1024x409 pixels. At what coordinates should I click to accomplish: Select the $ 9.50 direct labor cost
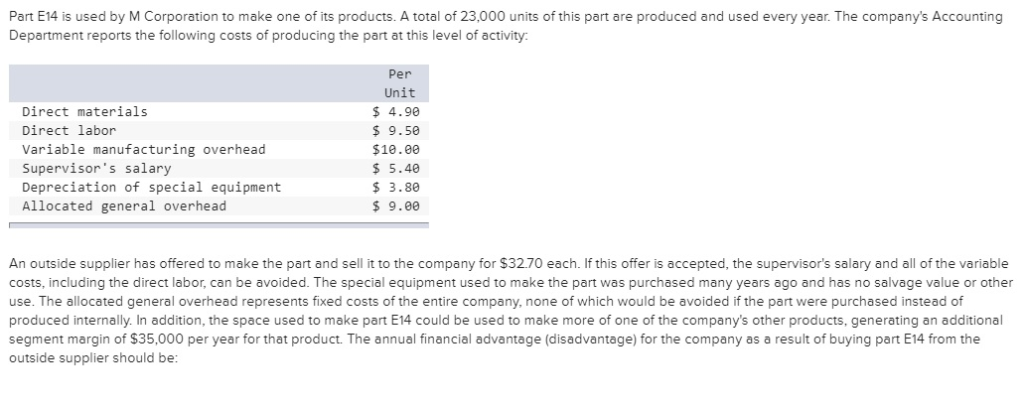(396, 131)
